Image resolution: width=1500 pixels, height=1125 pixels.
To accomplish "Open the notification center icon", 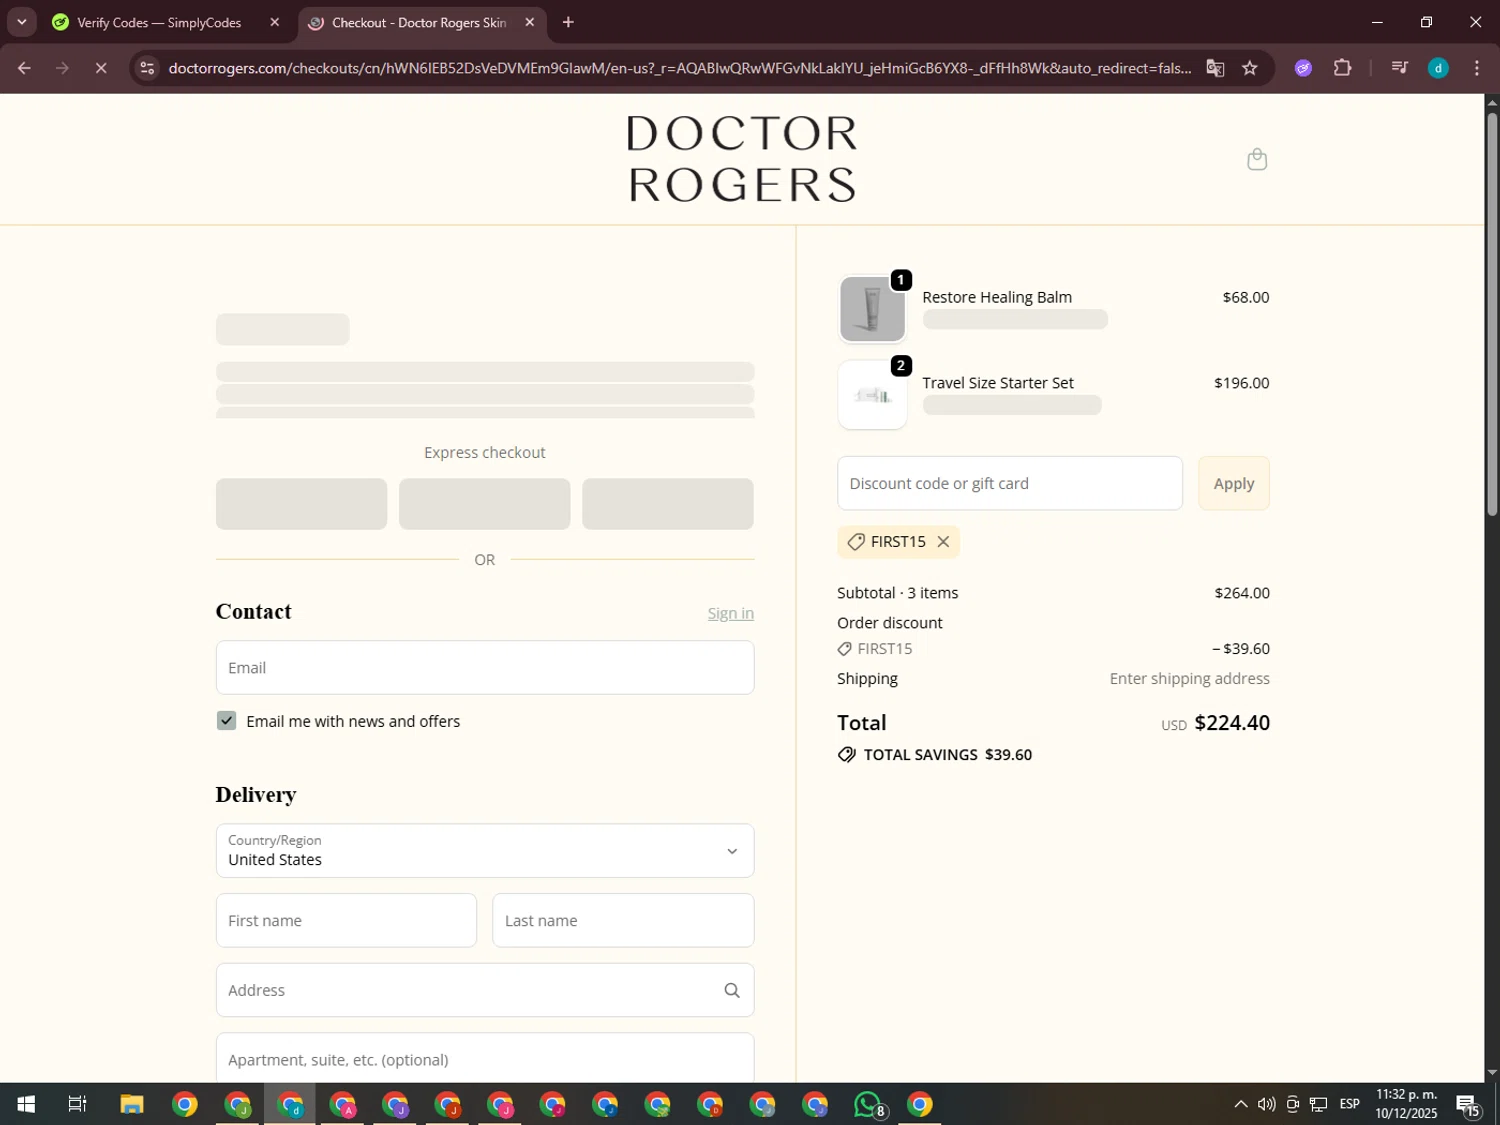I will point(1469,1104).
